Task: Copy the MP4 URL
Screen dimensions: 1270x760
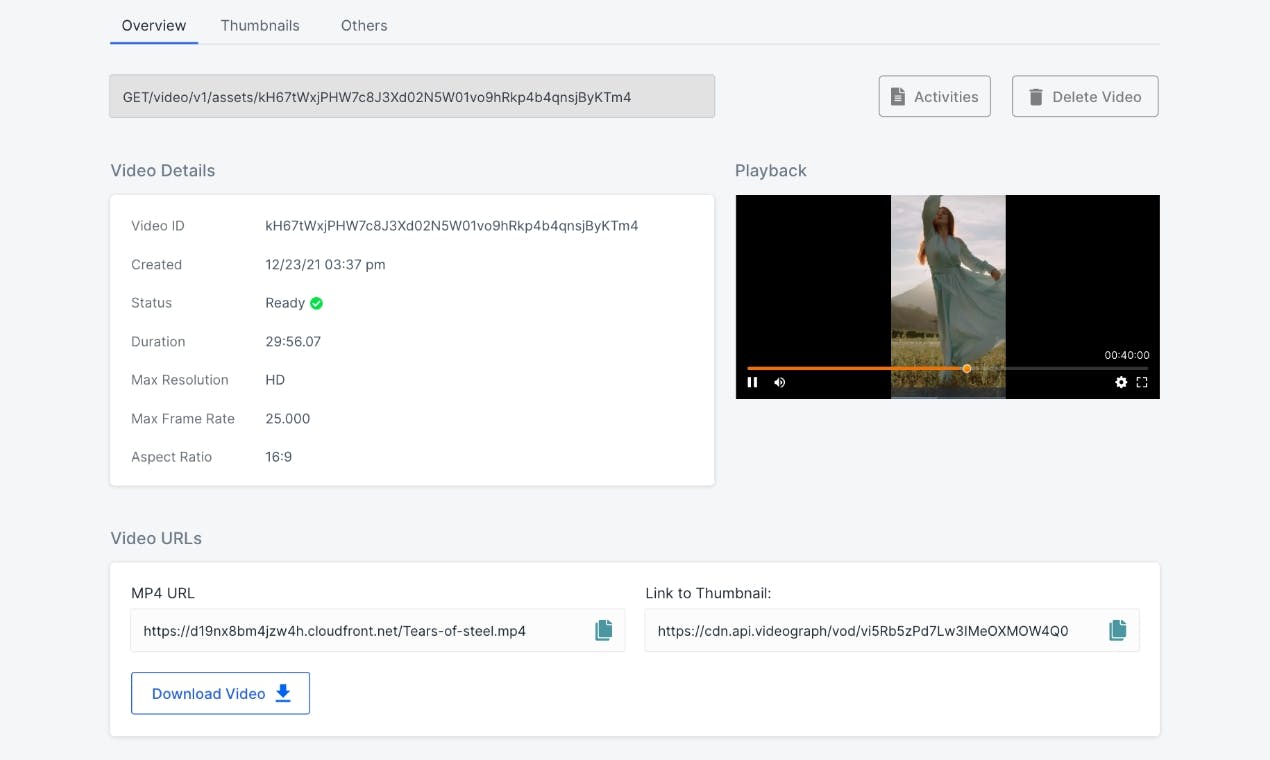Action: [603, 630]
